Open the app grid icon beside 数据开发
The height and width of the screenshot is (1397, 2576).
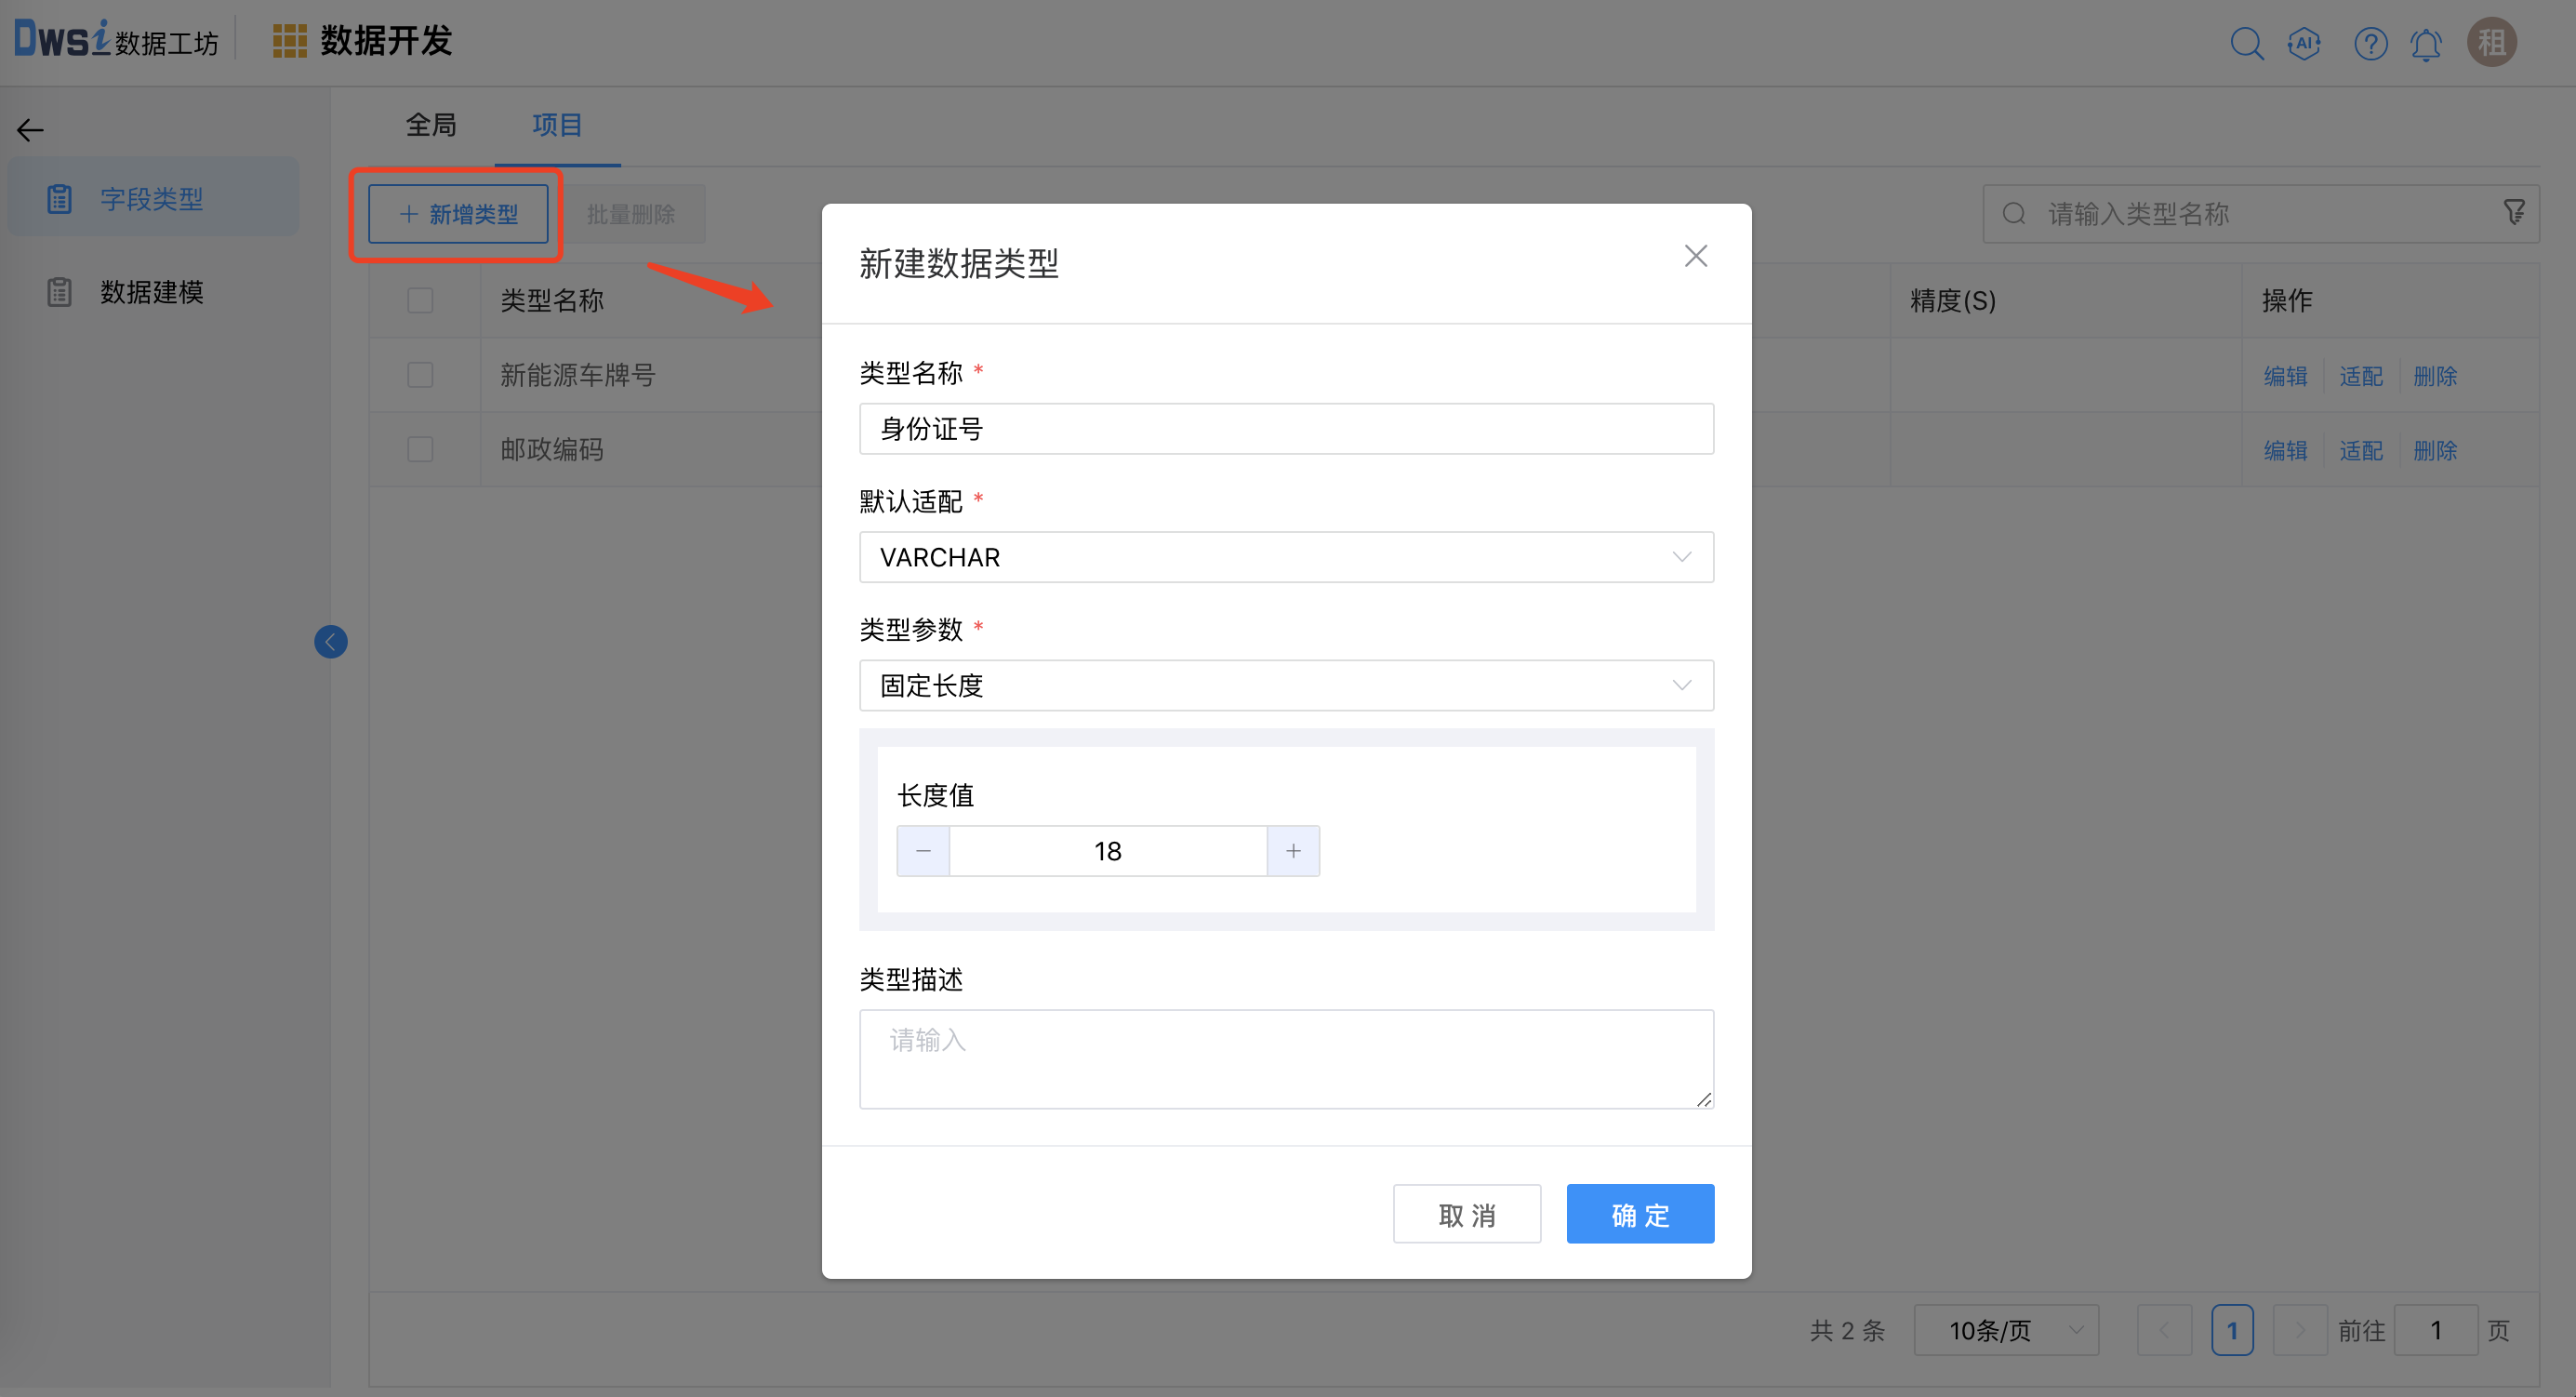point(290,42)
